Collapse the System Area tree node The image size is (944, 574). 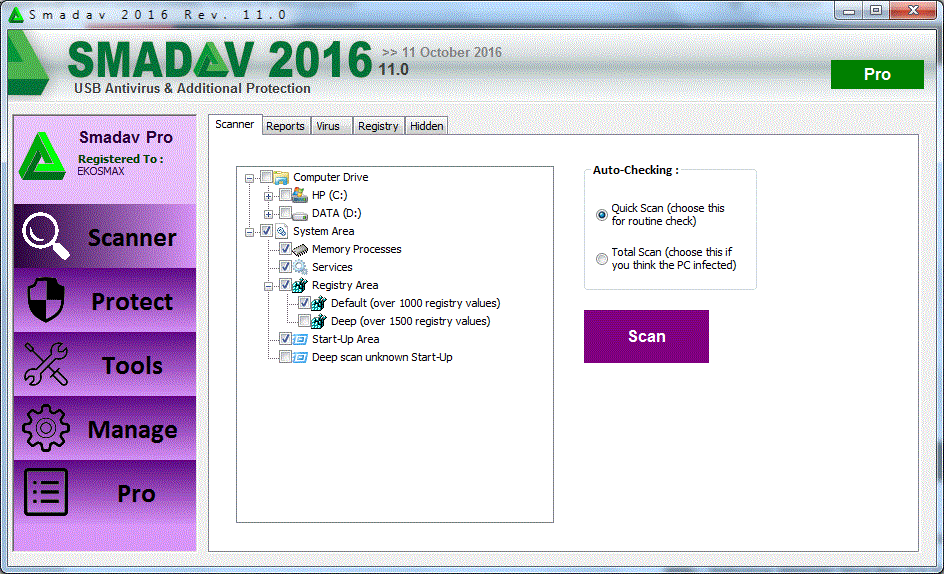[x=249, y=232]
